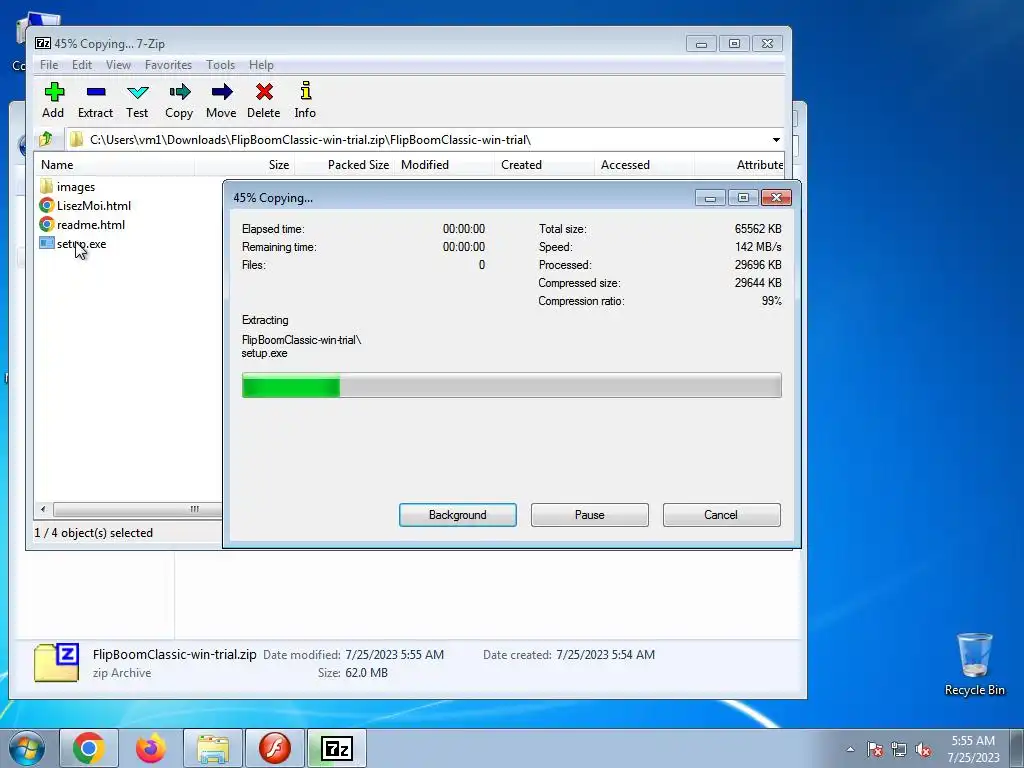The height and width of the screenshot is (768, 1024).
Task: Click the Copy toolbar icon
Action: (x=179, y=92)
